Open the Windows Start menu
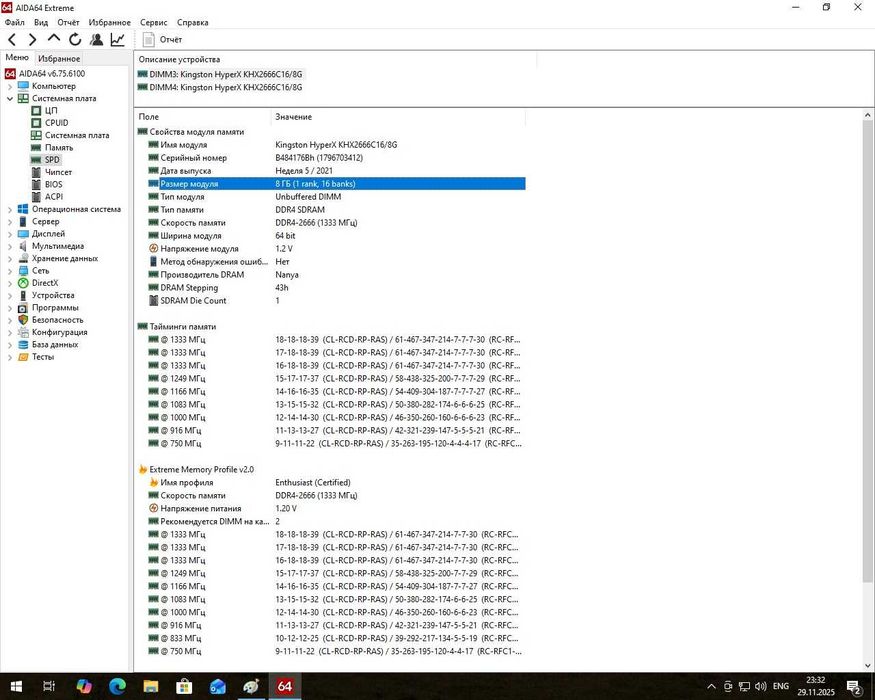 16,686
